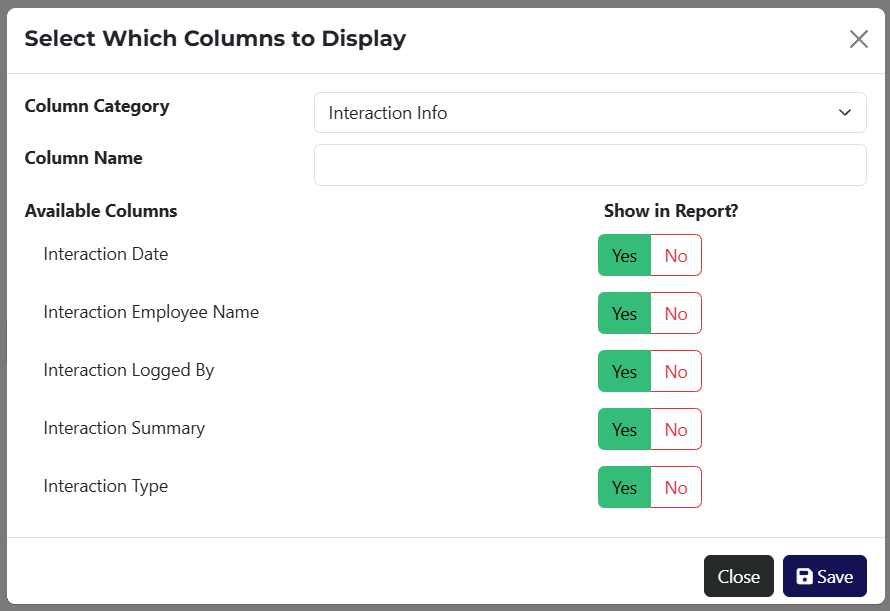This screenshot has width=890, height=611.
Task: Toggle Interaction Type to No
Action: pyautogui.click(x=676, y=487)
